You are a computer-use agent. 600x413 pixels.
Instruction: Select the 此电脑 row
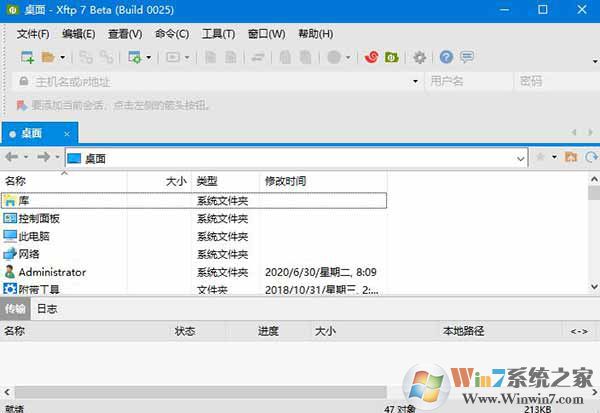click(194, 237)
